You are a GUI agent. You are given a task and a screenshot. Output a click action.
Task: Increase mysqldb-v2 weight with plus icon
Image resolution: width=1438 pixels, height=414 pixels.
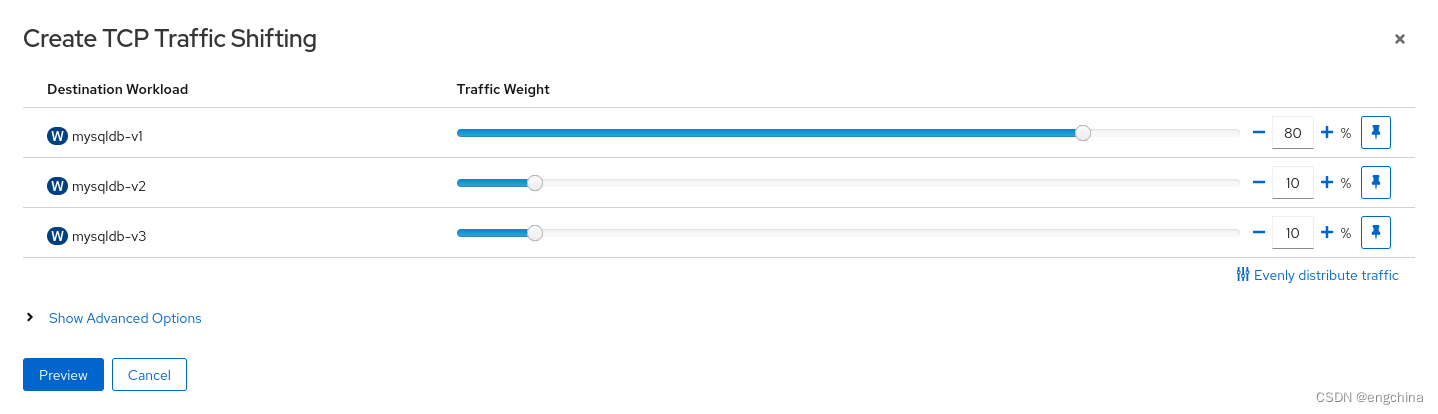pos(1327,182)
